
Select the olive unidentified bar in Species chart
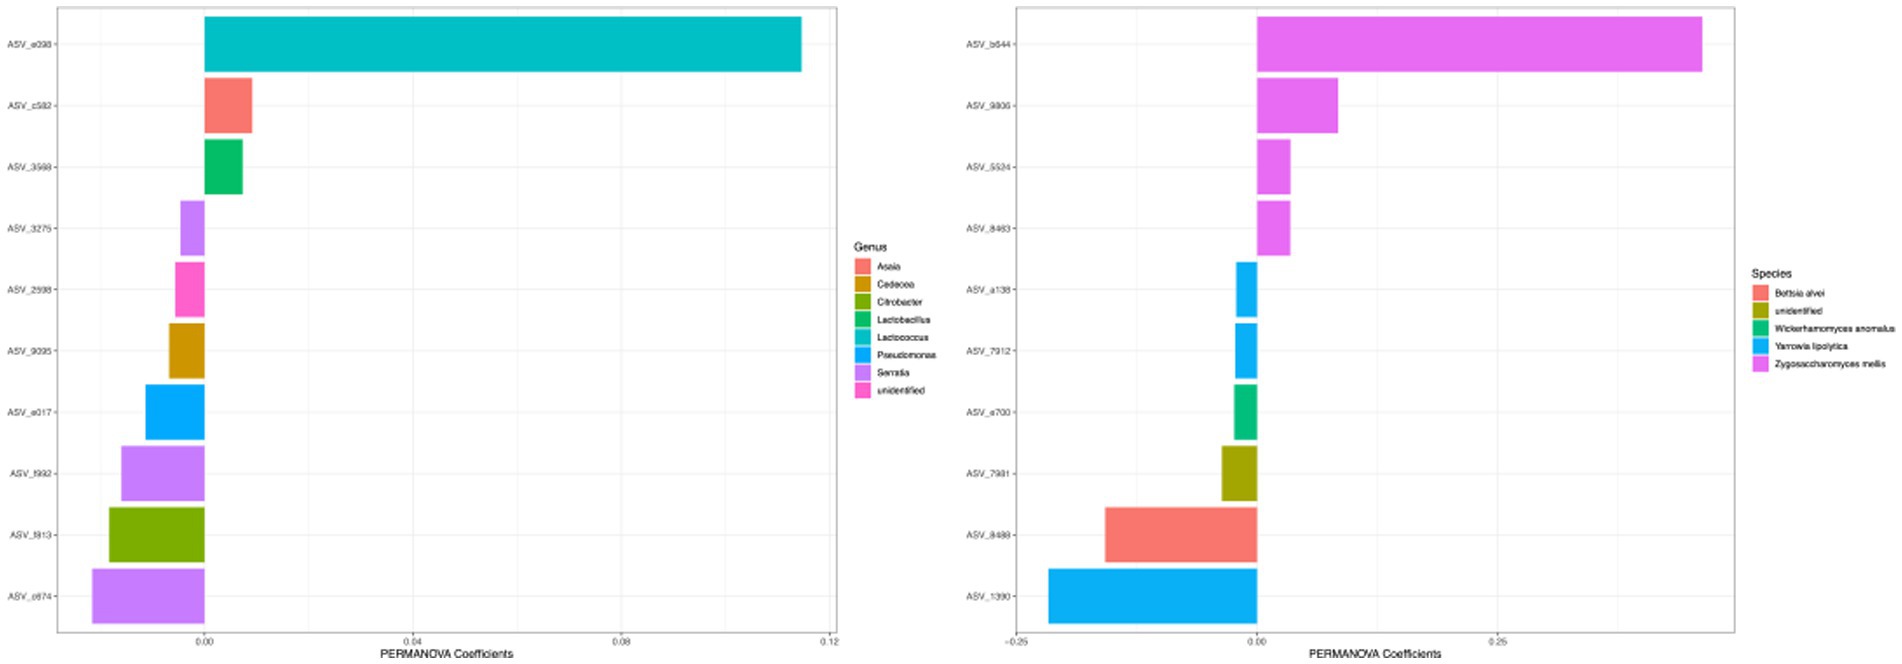coord(1239,474)
